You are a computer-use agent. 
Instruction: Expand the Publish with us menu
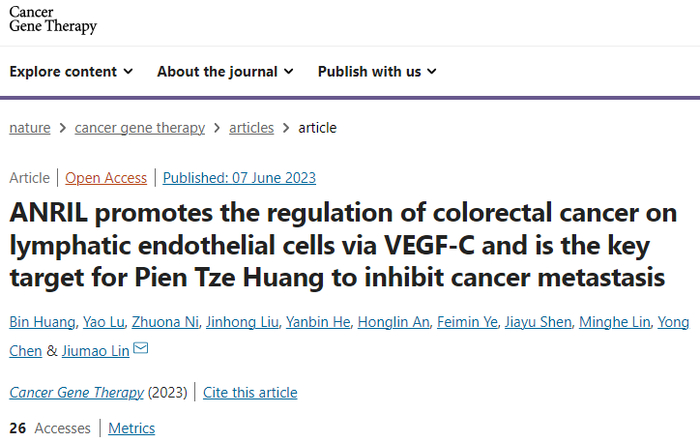[377, 71]
